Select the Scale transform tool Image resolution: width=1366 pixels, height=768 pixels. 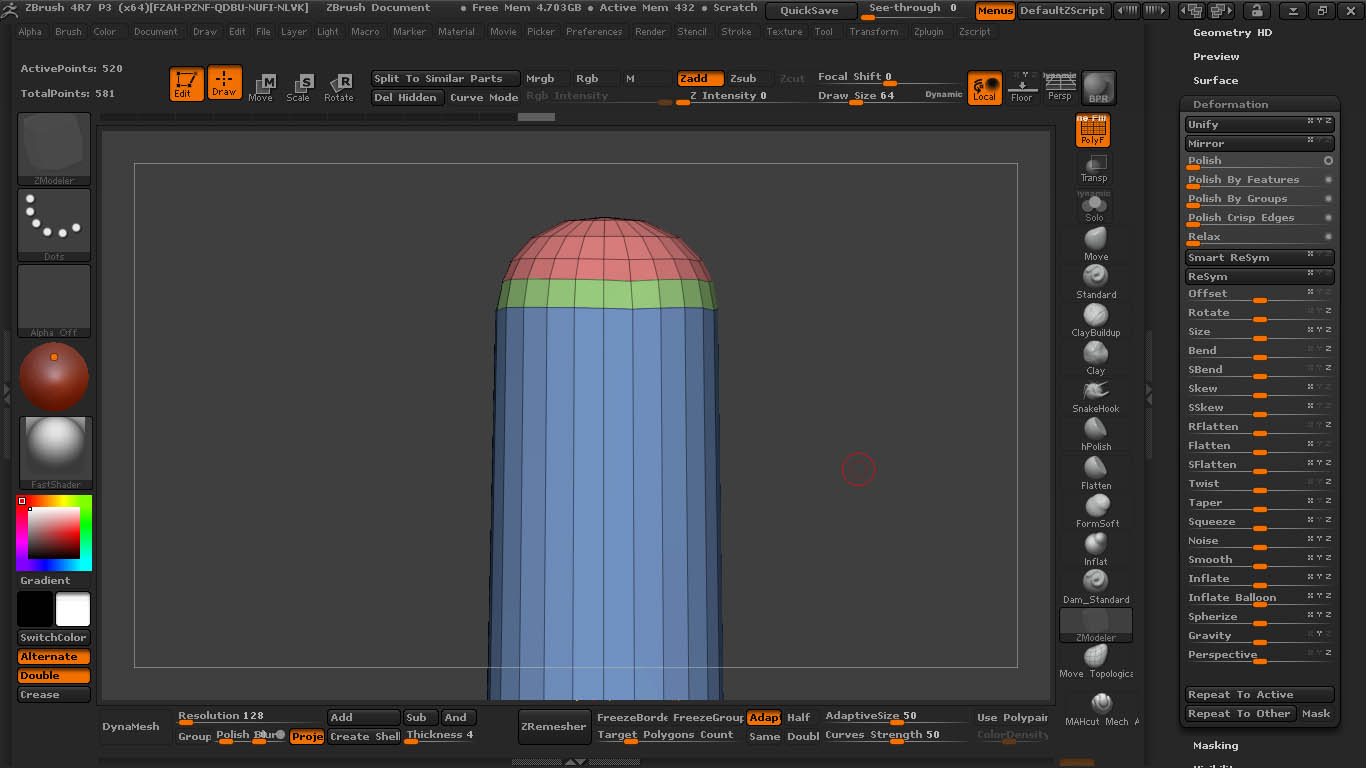[298, 87]
